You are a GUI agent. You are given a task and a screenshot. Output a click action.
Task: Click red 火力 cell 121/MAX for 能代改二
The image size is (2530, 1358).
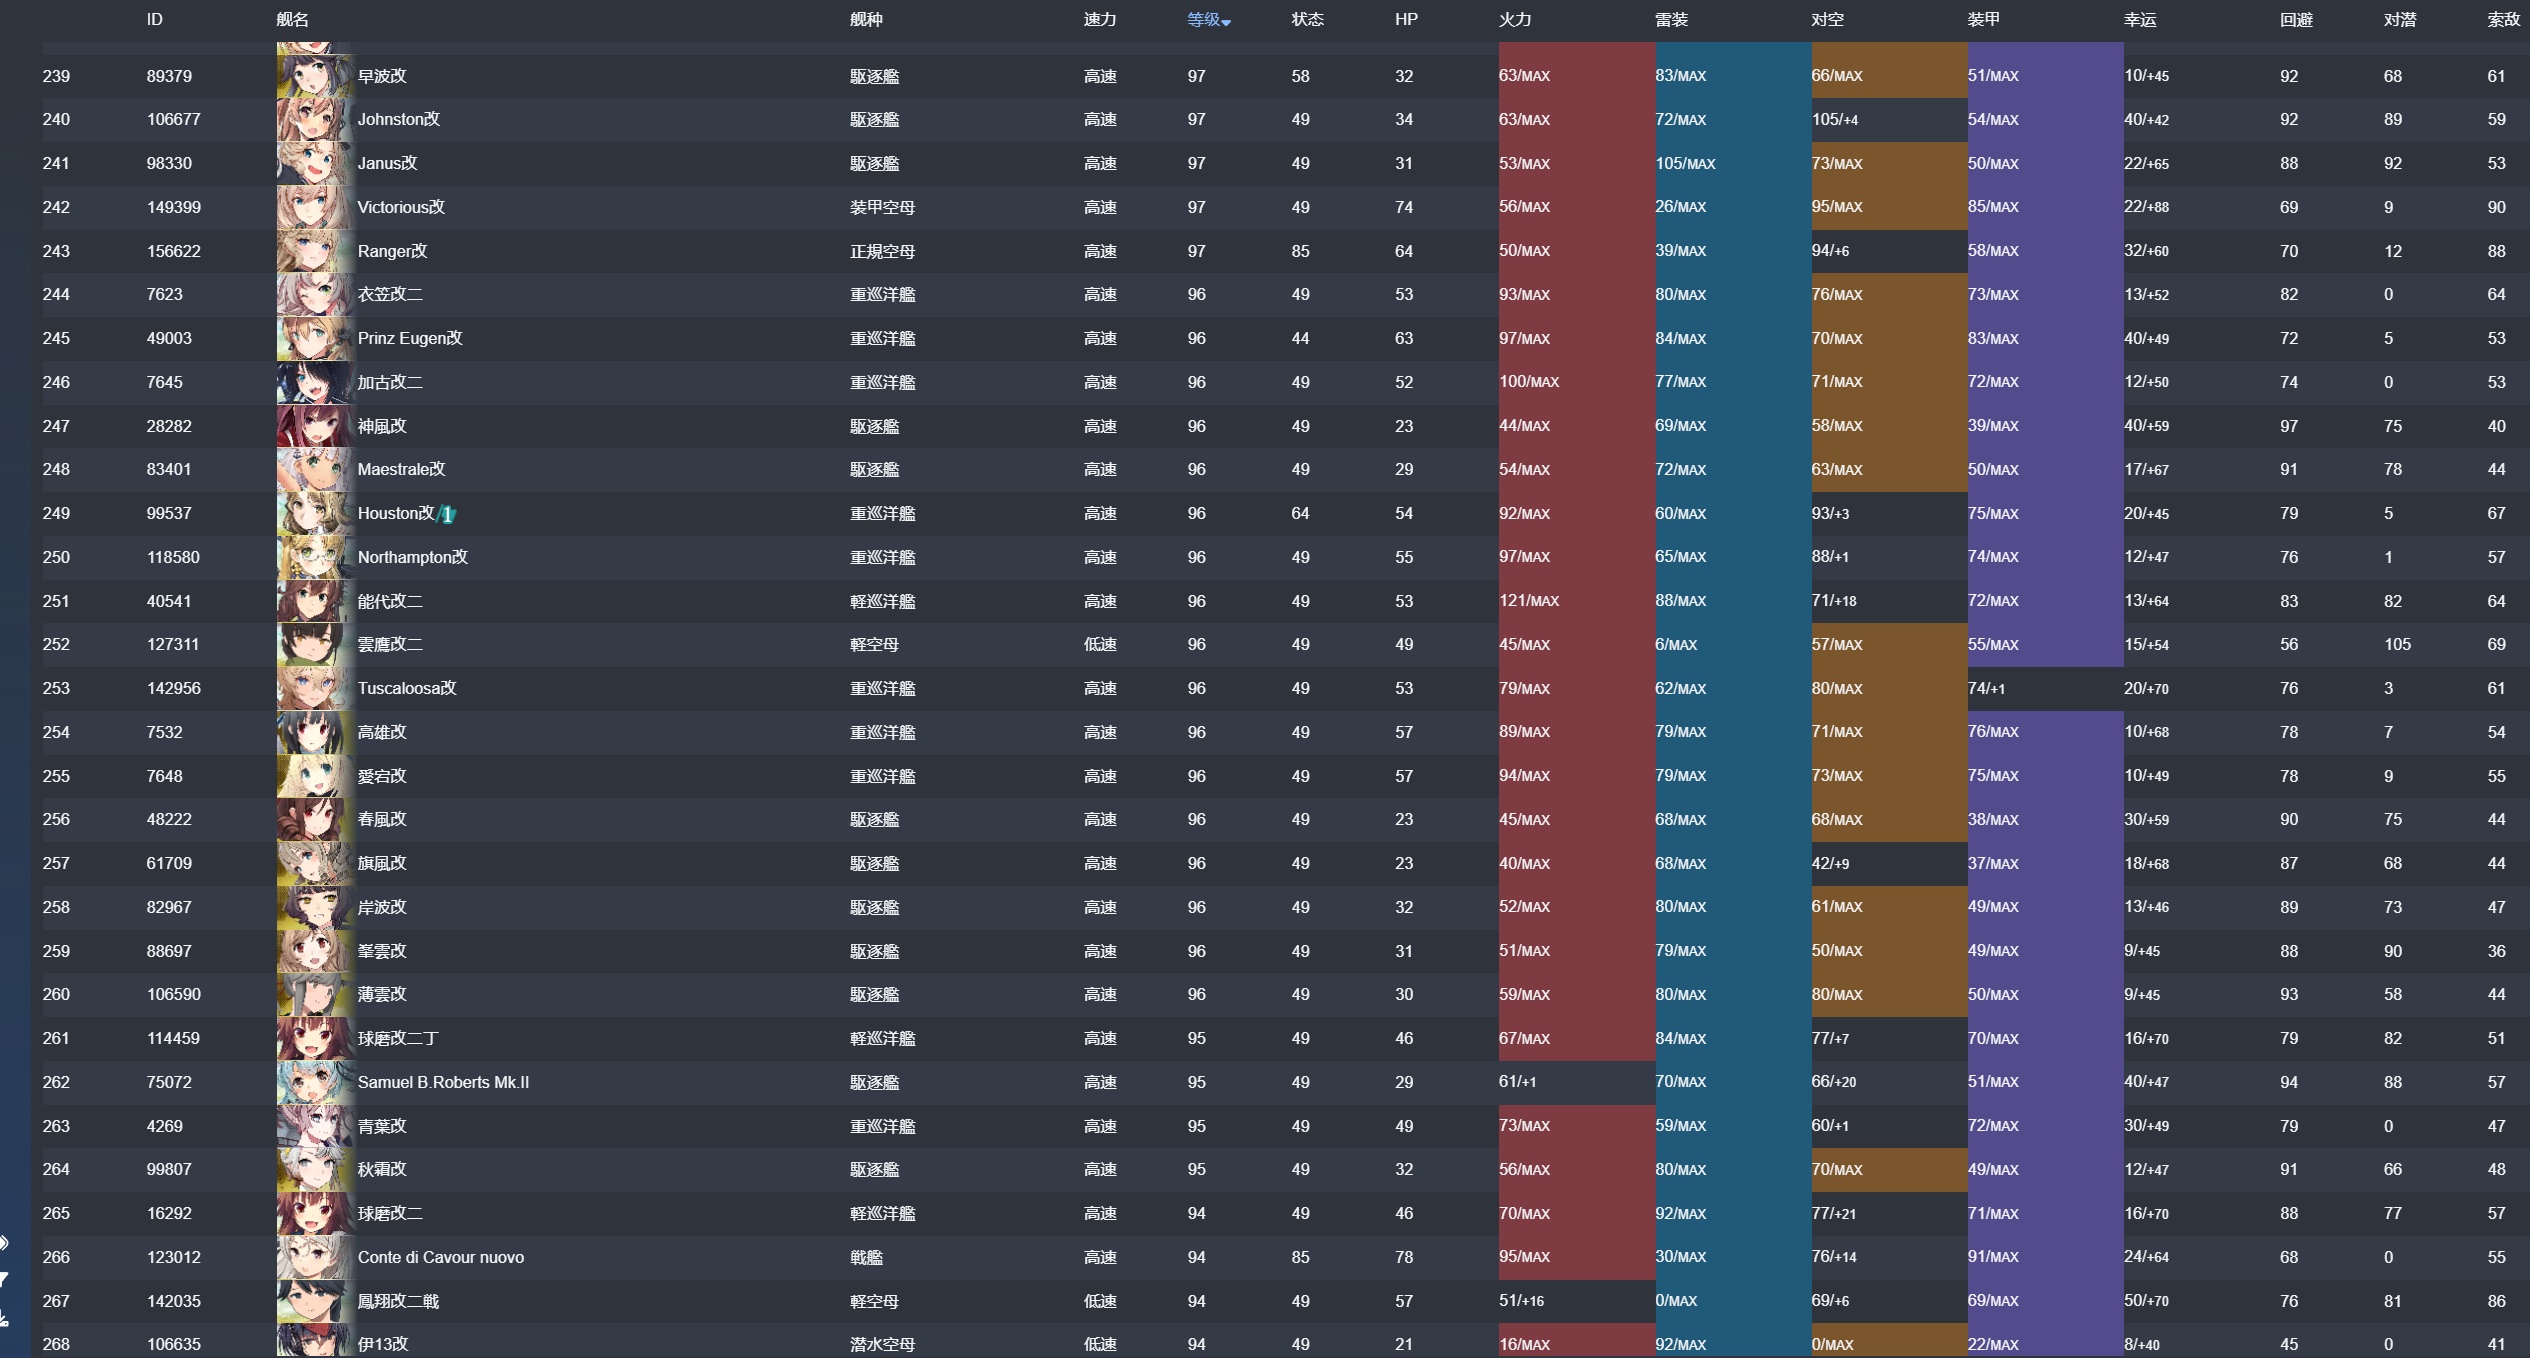1529,601
